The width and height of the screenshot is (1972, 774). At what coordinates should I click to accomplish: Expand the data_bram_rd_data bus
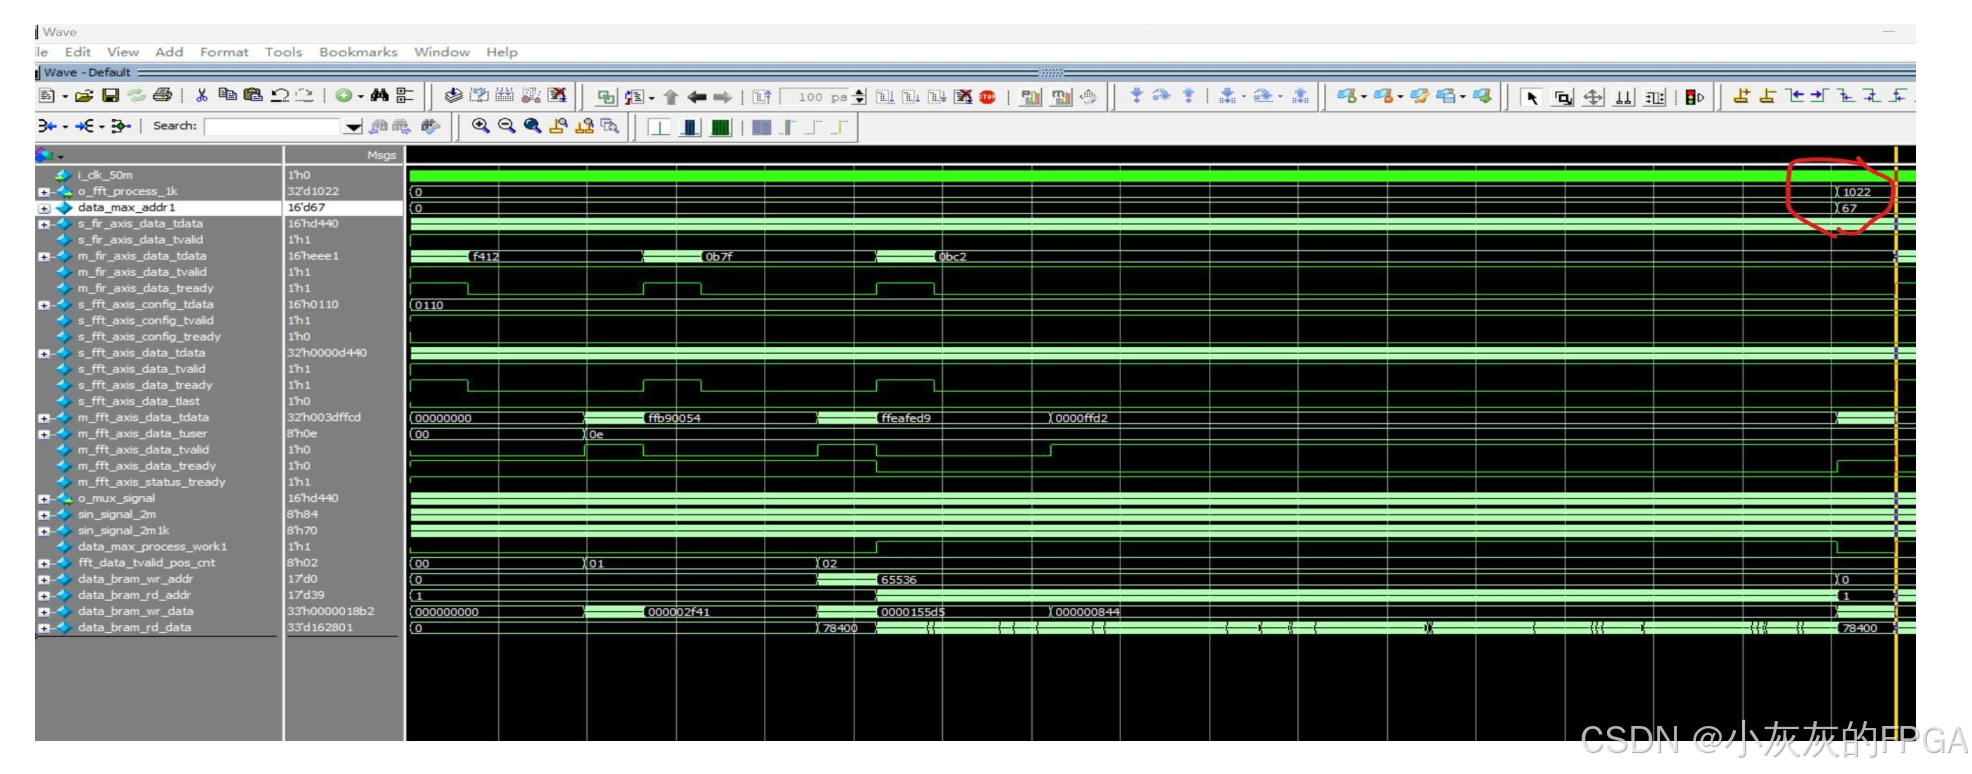(x=44, y=628)
